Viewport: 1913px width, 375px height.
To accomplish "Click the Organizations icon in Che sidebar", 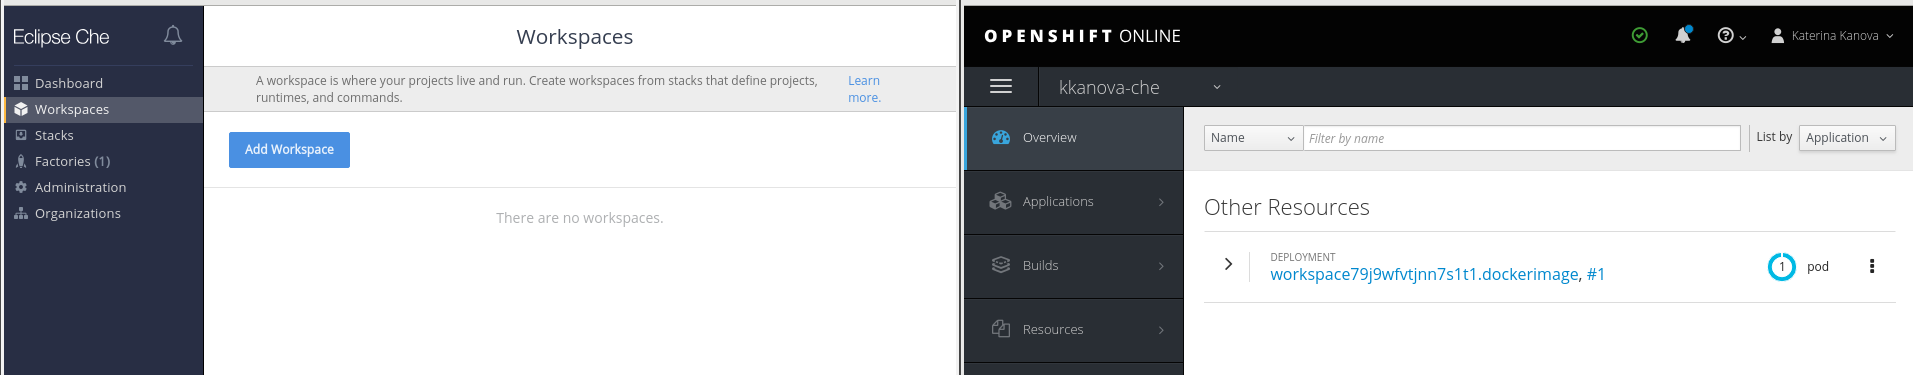I will tap(21, 213).
